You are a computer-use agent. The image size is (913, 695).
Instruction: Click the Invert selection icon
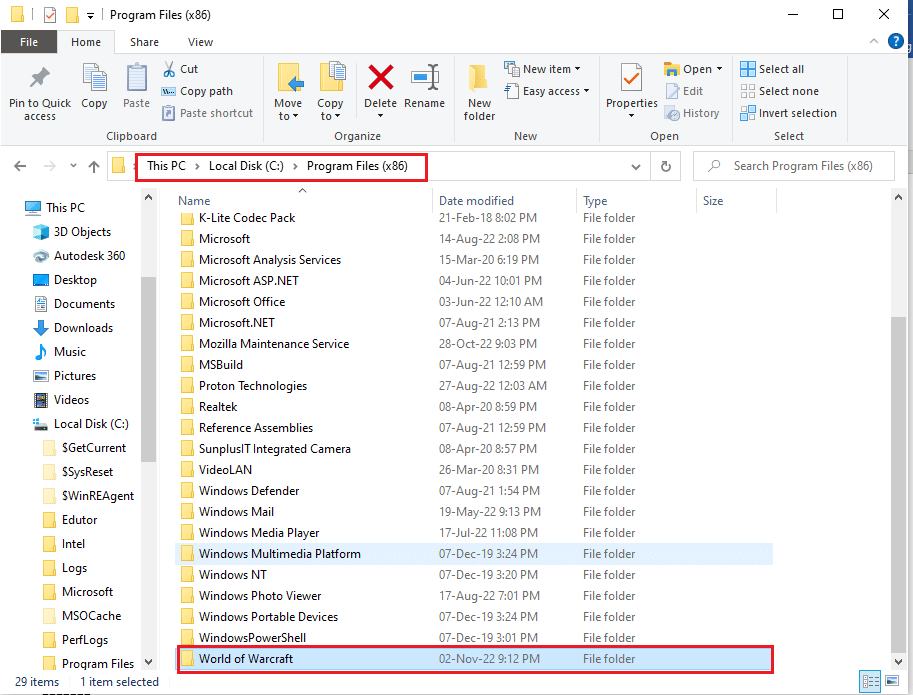[x=748, y=113]
